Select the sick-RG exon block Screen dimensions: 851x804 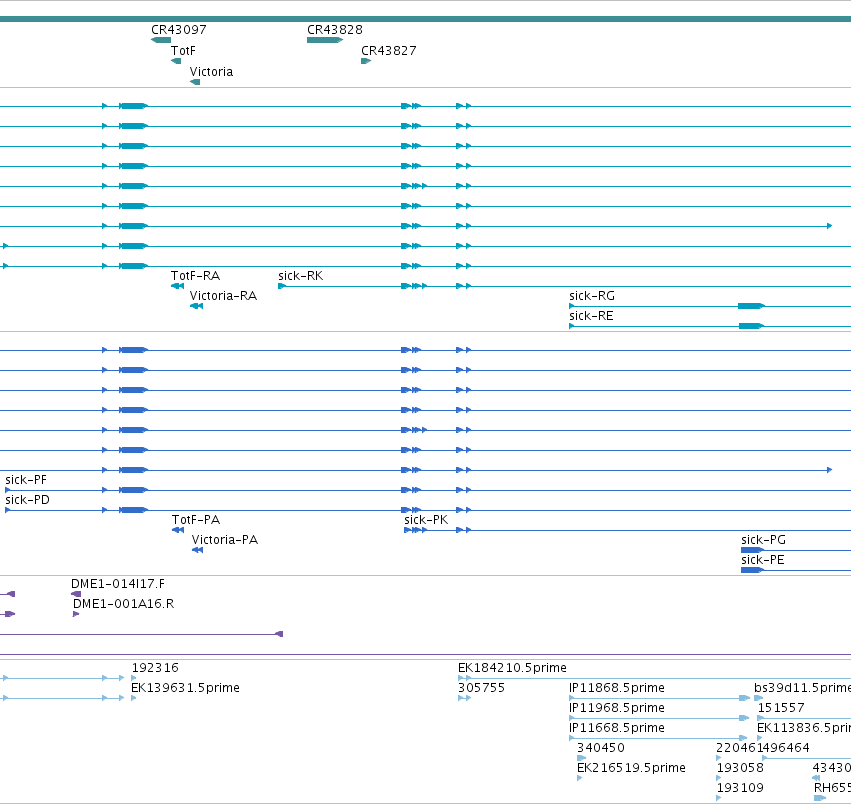tap(751, 306)
